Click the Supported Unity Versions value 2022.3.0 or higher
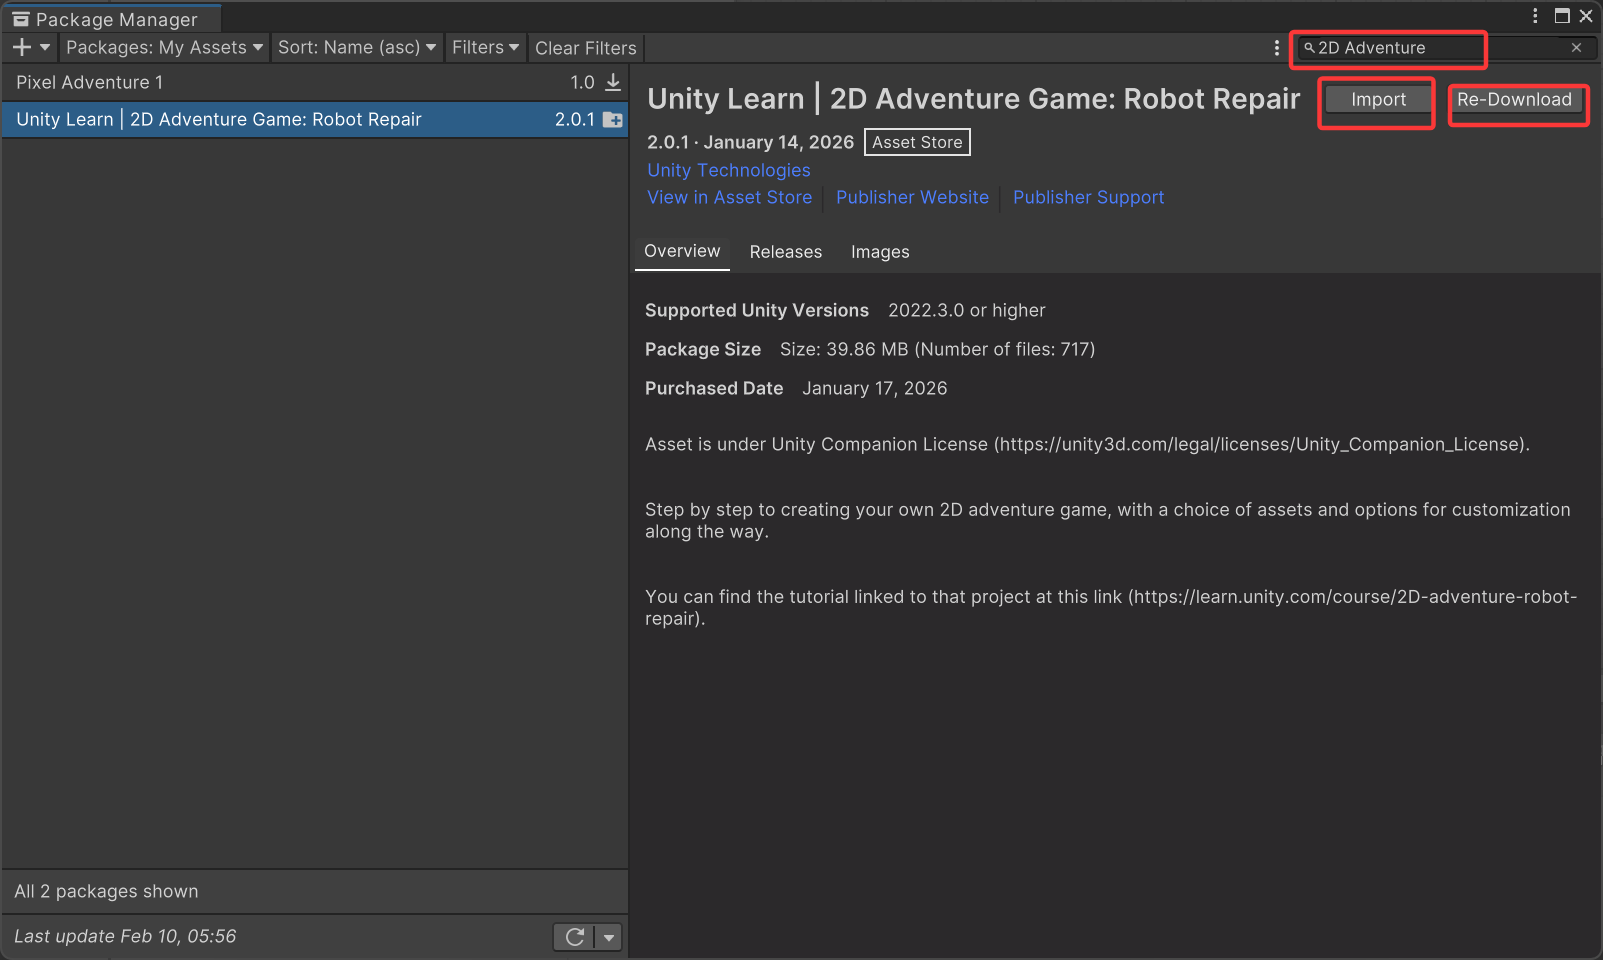 967,310
